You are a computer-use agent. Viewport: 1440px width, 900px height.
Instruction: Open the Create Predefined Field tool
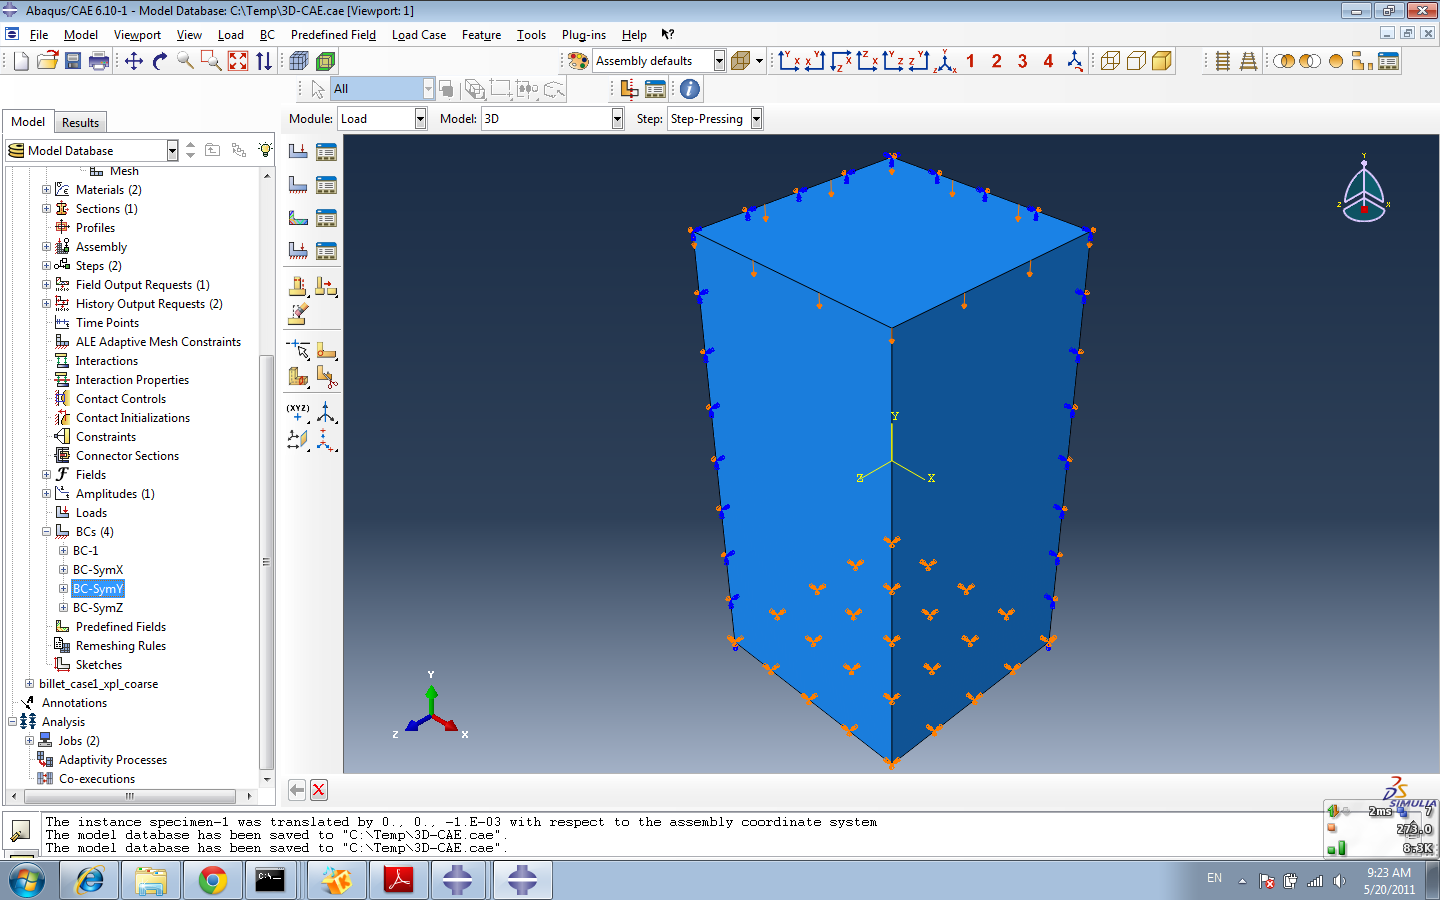coord(298,218)
